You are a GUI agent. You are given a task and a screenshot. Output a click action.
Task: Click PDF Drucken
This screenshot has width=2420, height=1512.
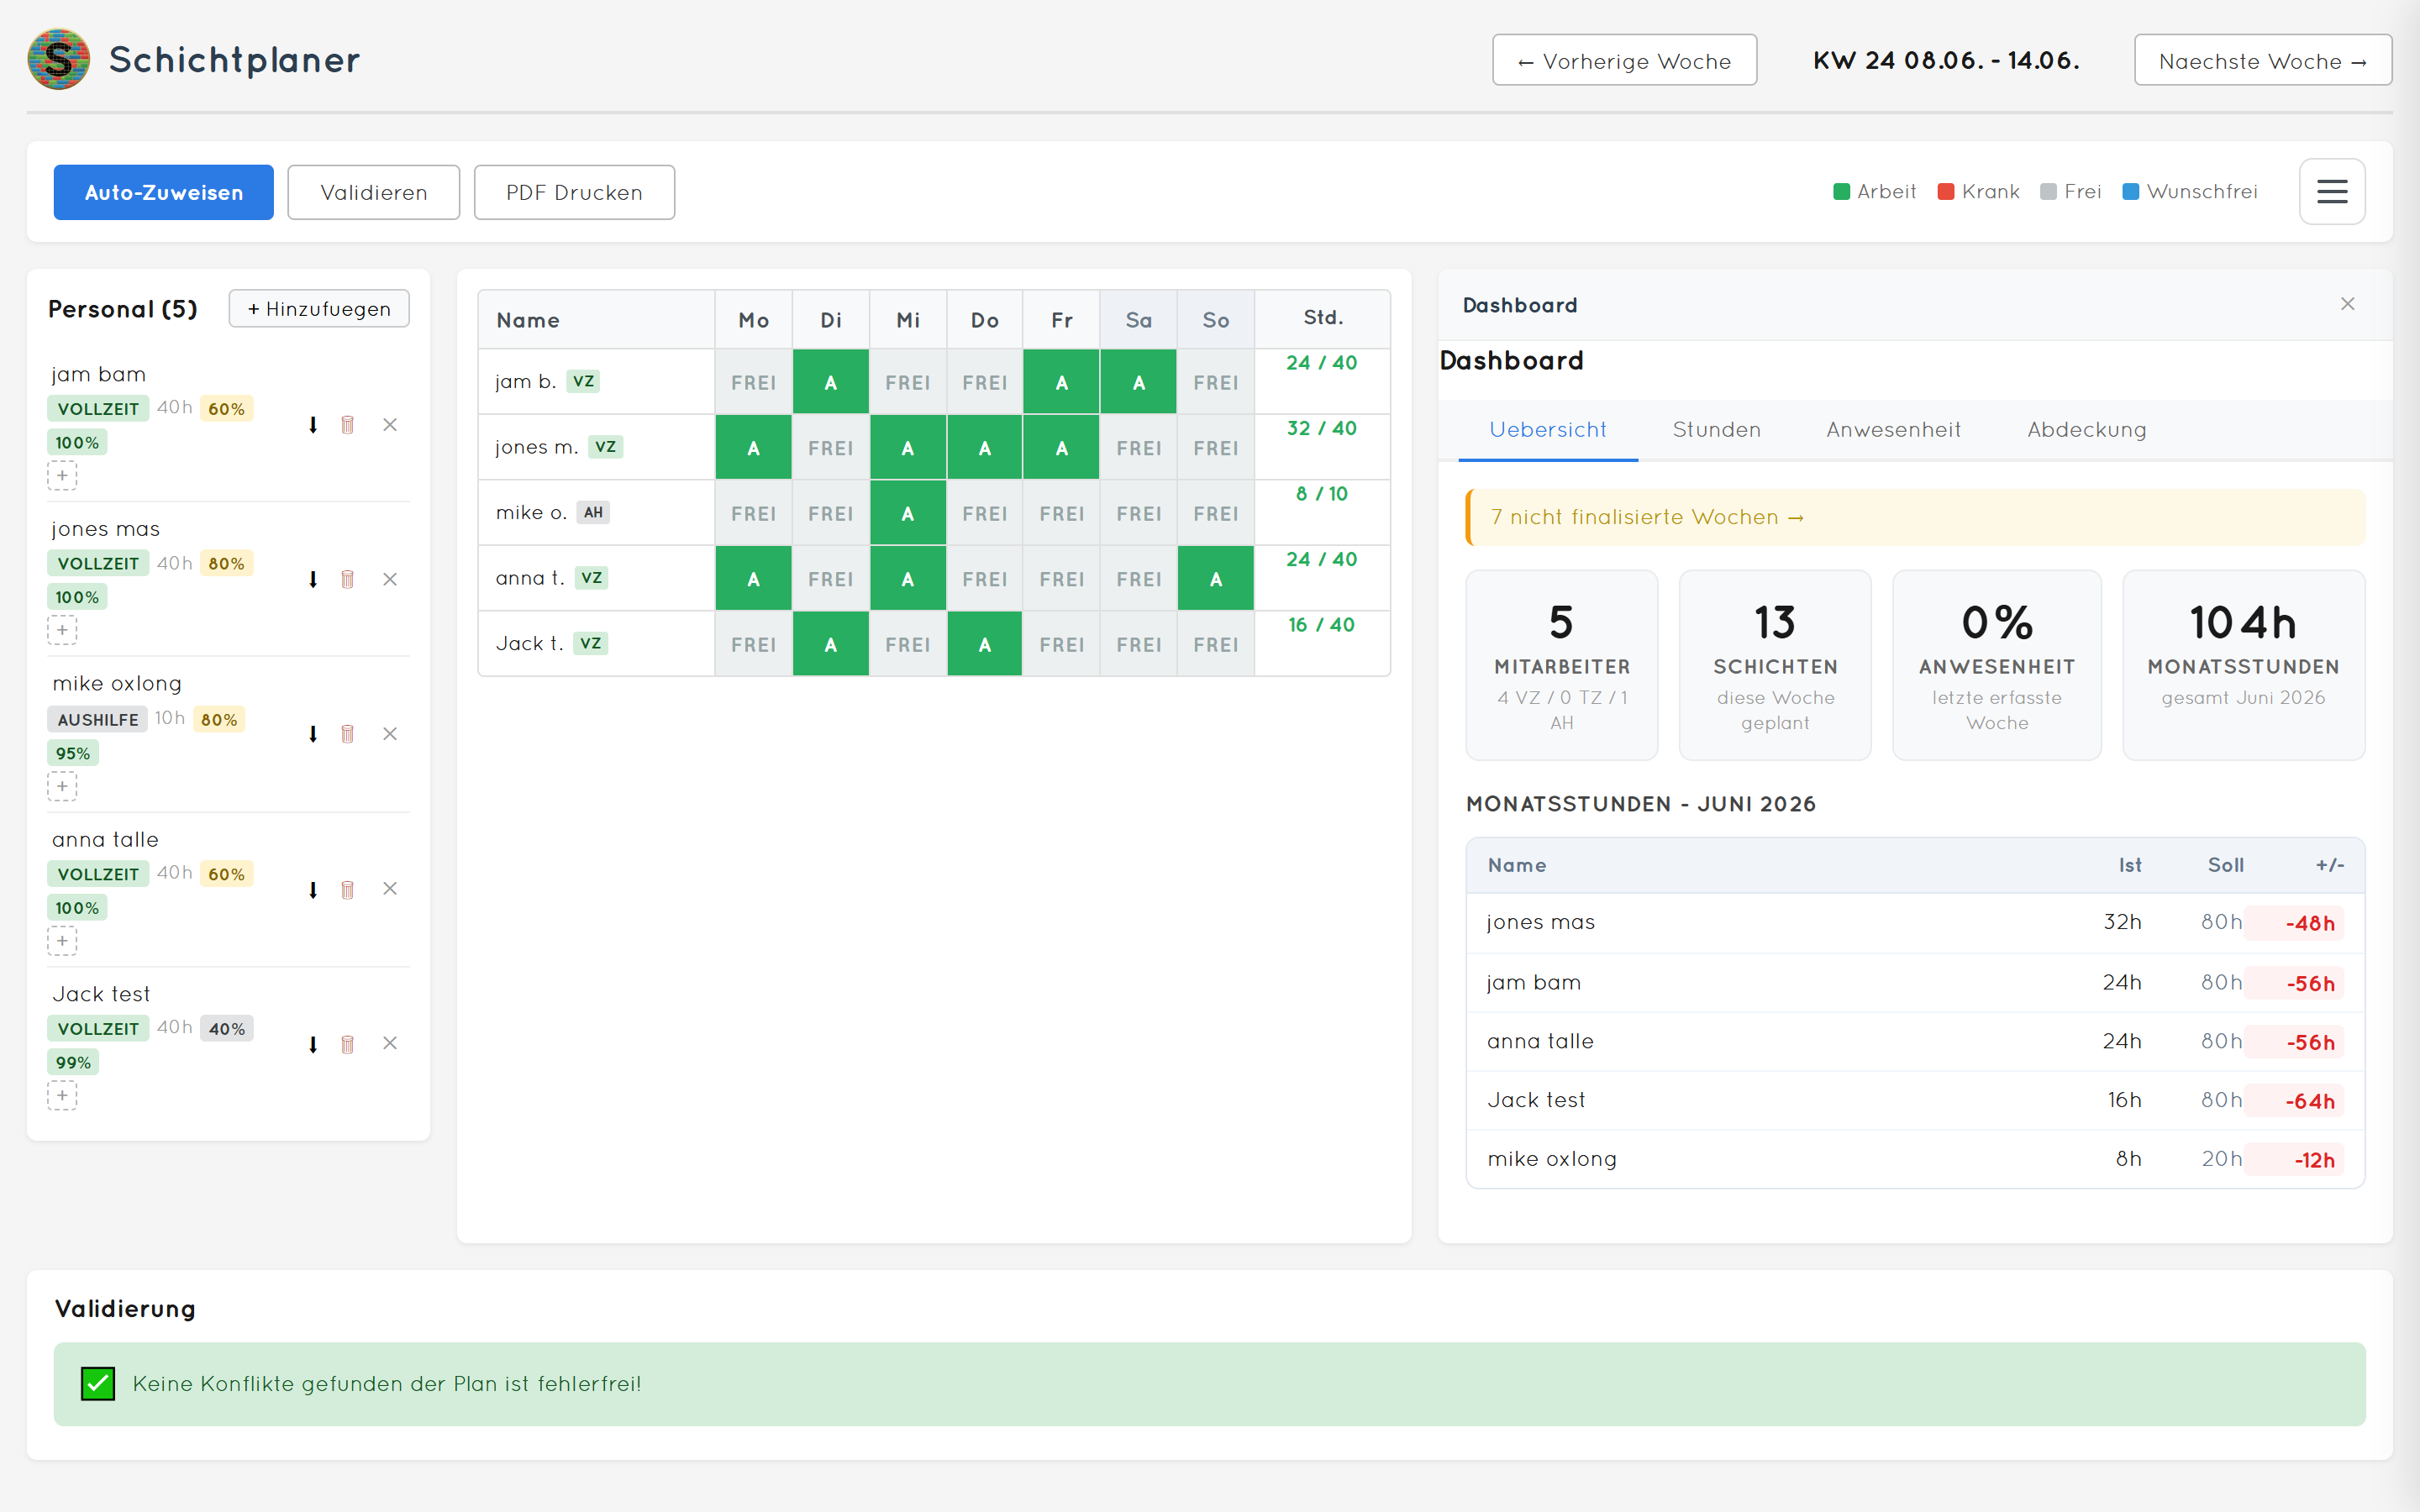(x=574, y=192)
